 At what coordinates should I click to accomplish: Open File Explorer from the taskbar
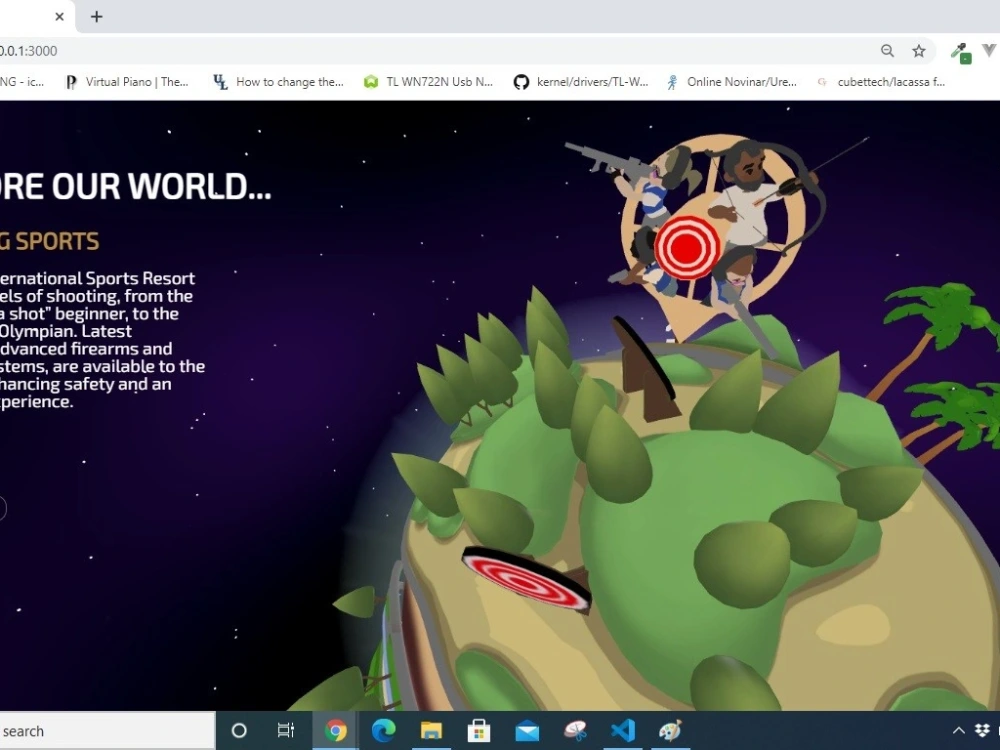pos(431,731)
